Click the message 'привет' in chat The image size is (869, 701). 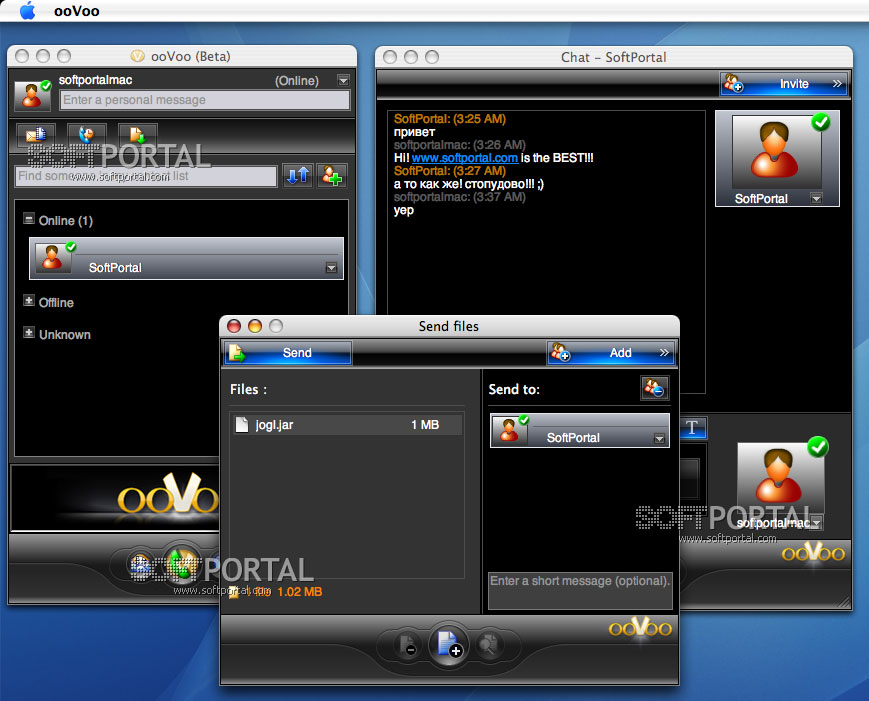414,132
